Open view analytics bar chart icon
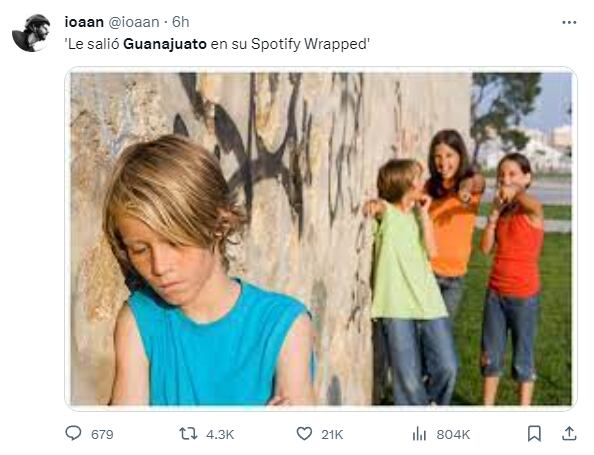Viewport: 594px width, 455px height. (419, 434)
